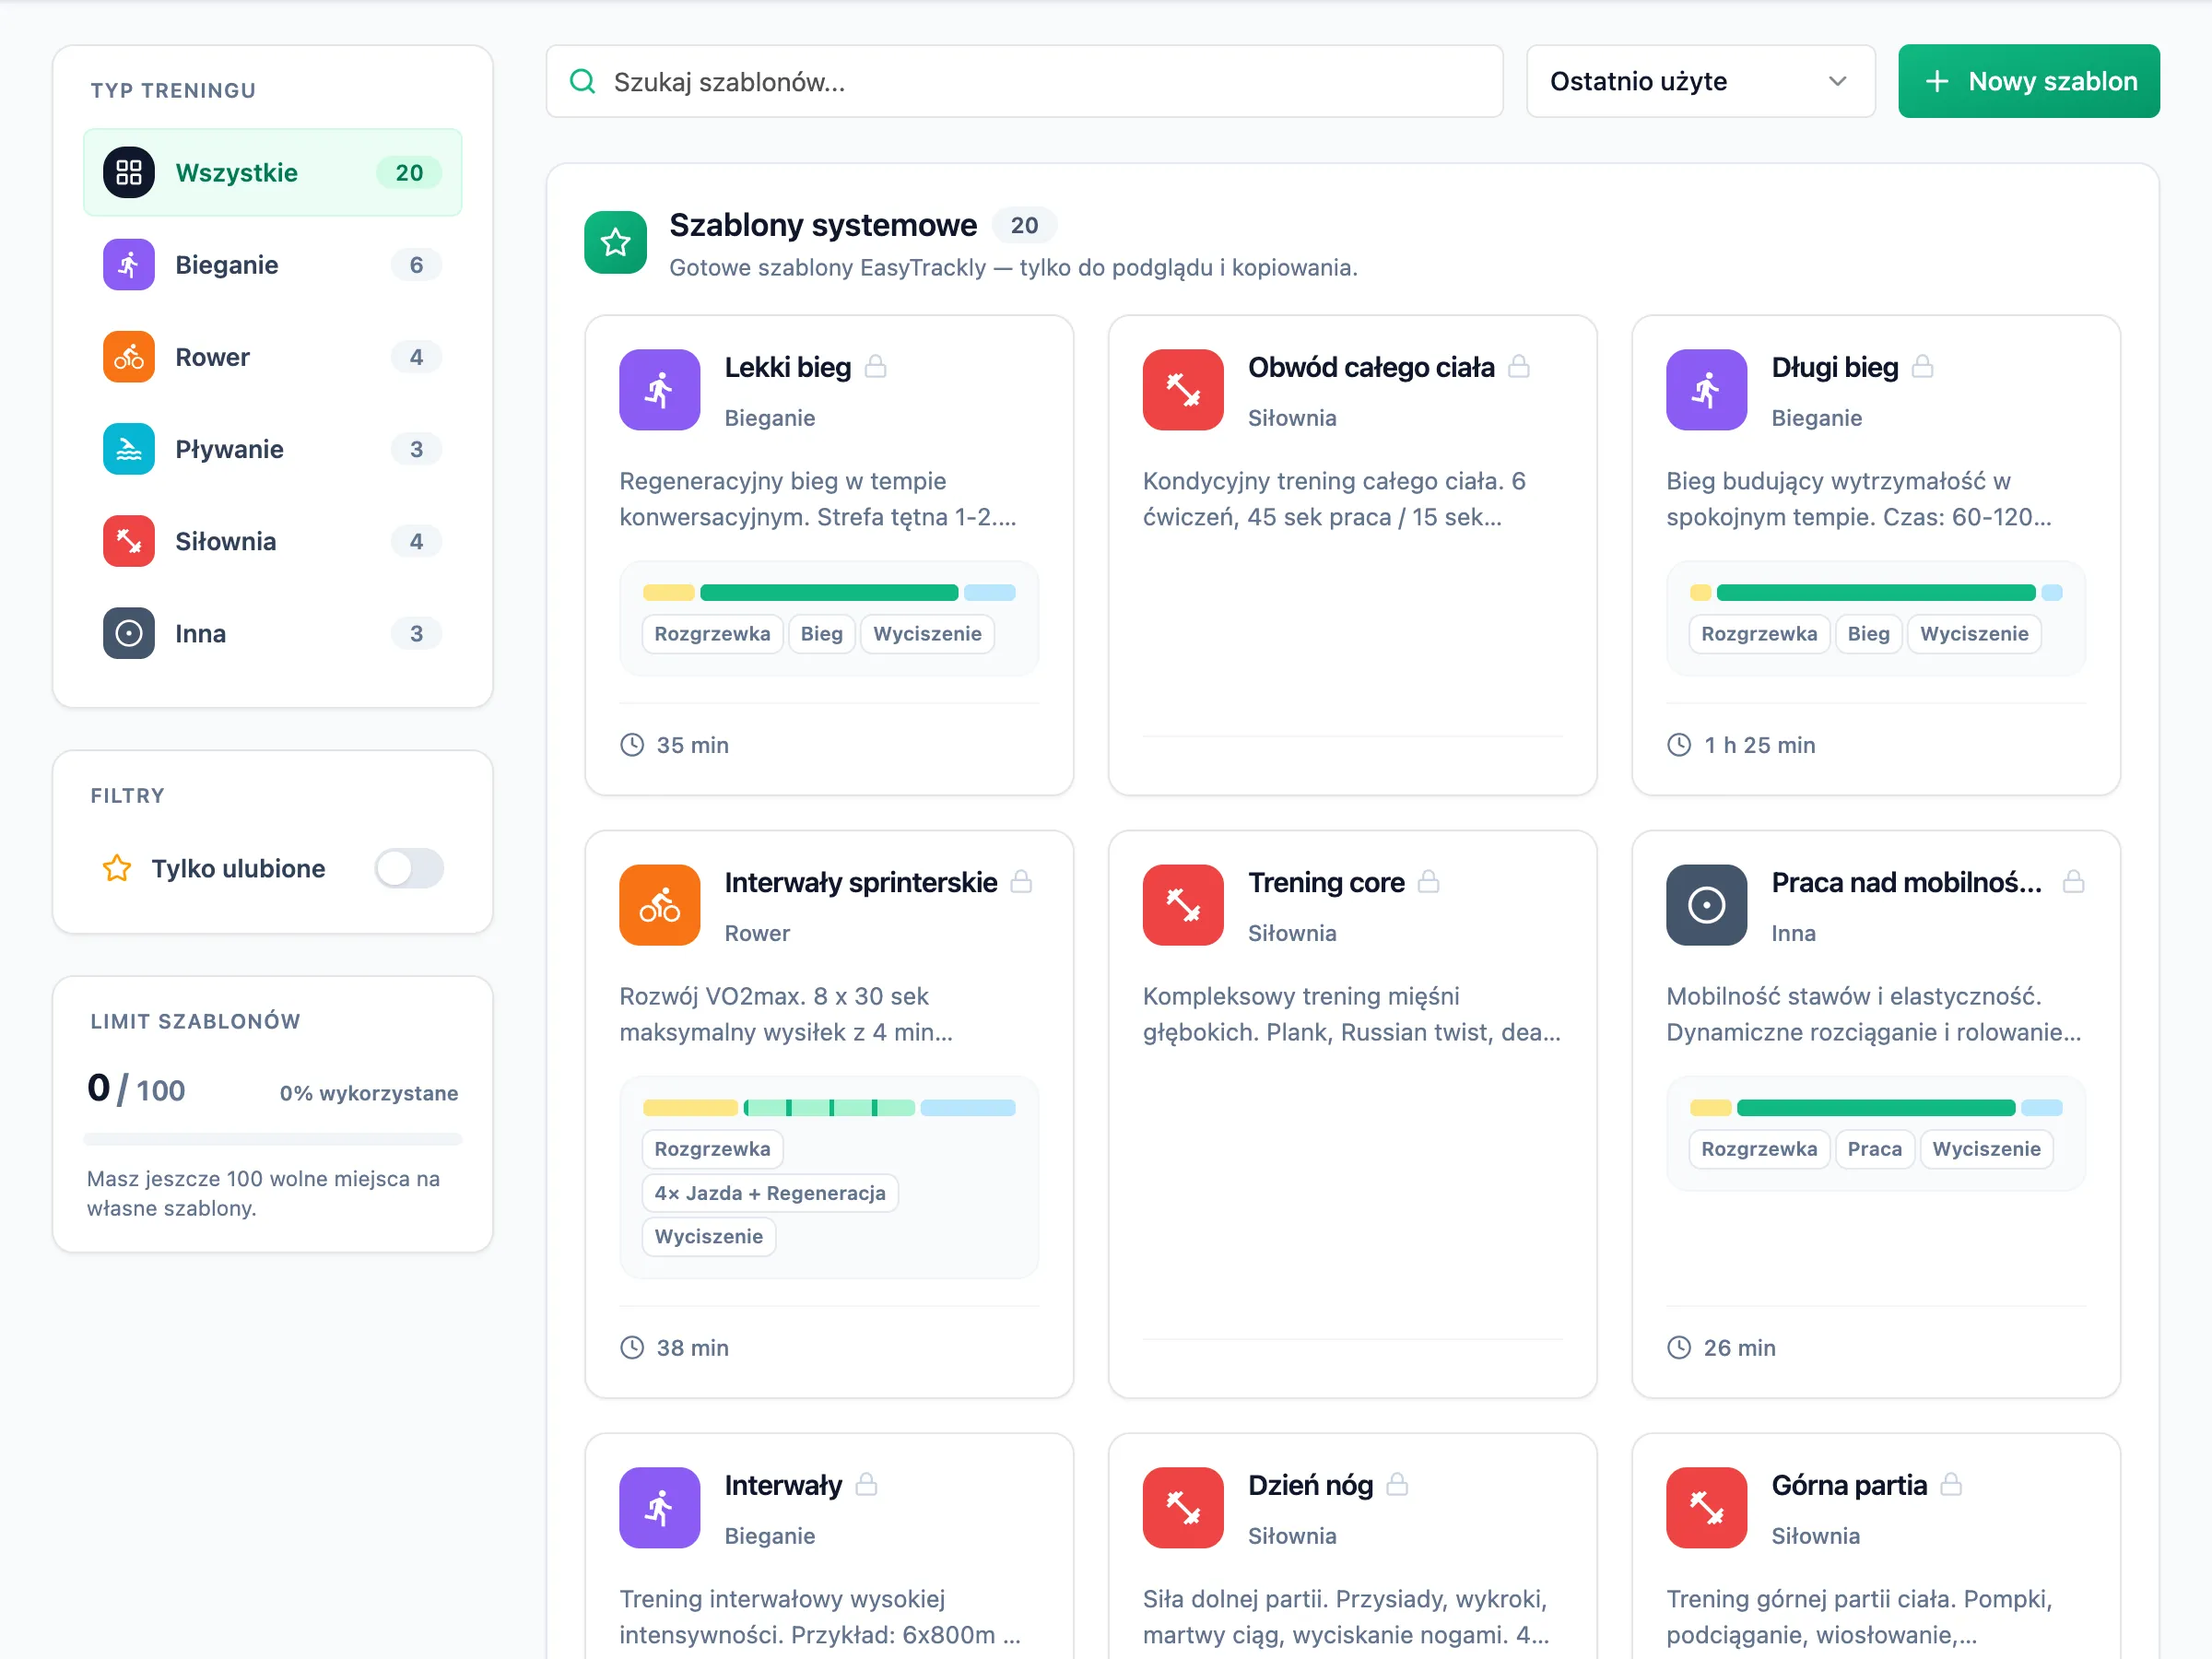Click the green Bieg segment bar in Lekki bieg
Screen dimensions: 2212x1659
[x=829, y=593]
